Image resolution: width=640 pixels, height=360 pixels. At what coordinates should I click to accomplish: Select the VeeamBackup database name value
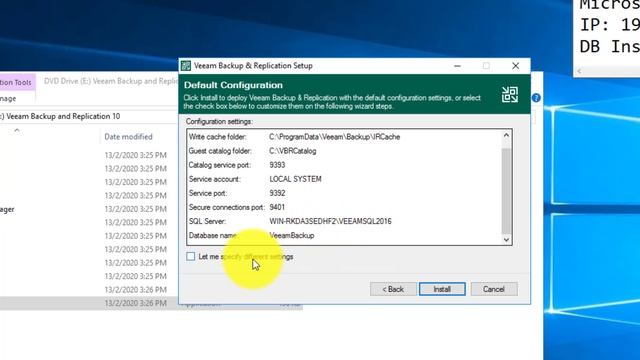[x=292, y=236]
